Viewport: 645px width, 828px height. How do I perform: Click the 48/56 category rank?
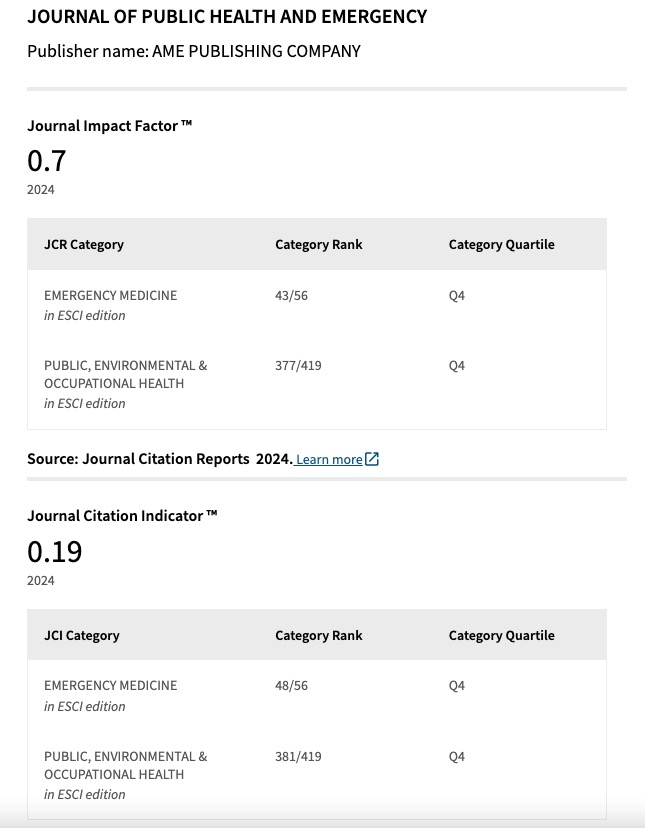pos(291,686)
